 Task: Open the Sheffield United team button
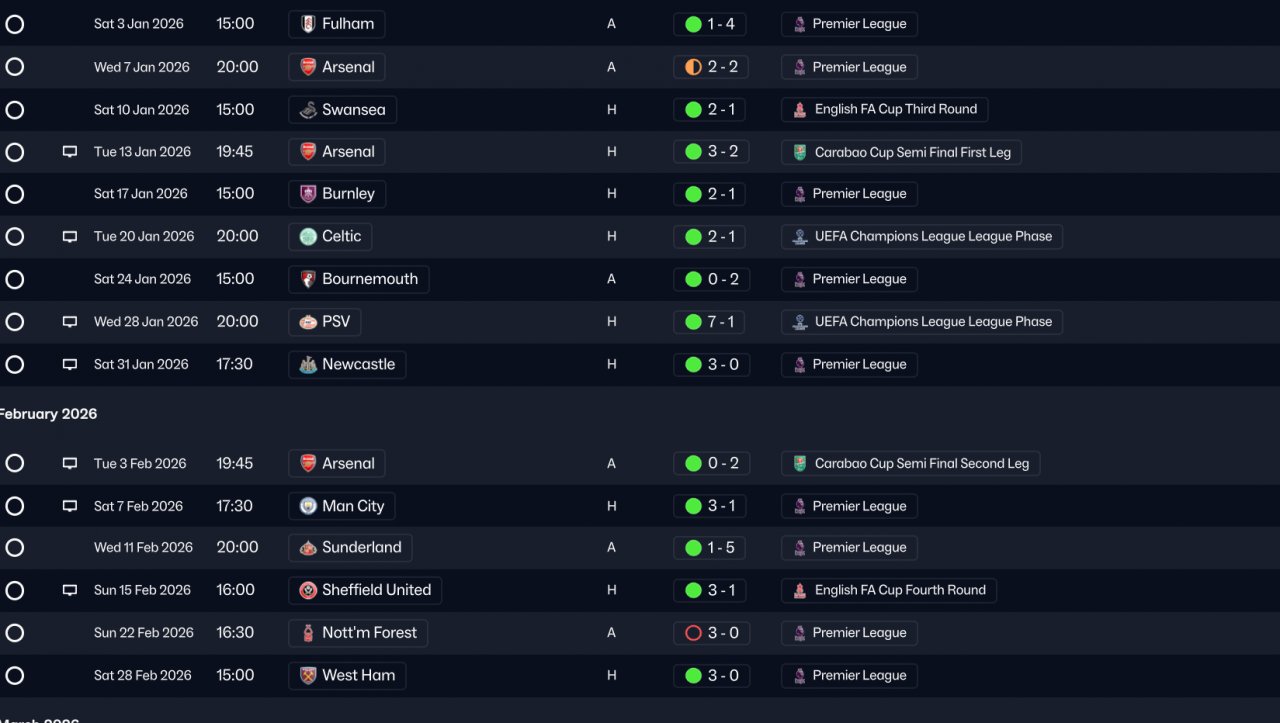click(365, 590)
